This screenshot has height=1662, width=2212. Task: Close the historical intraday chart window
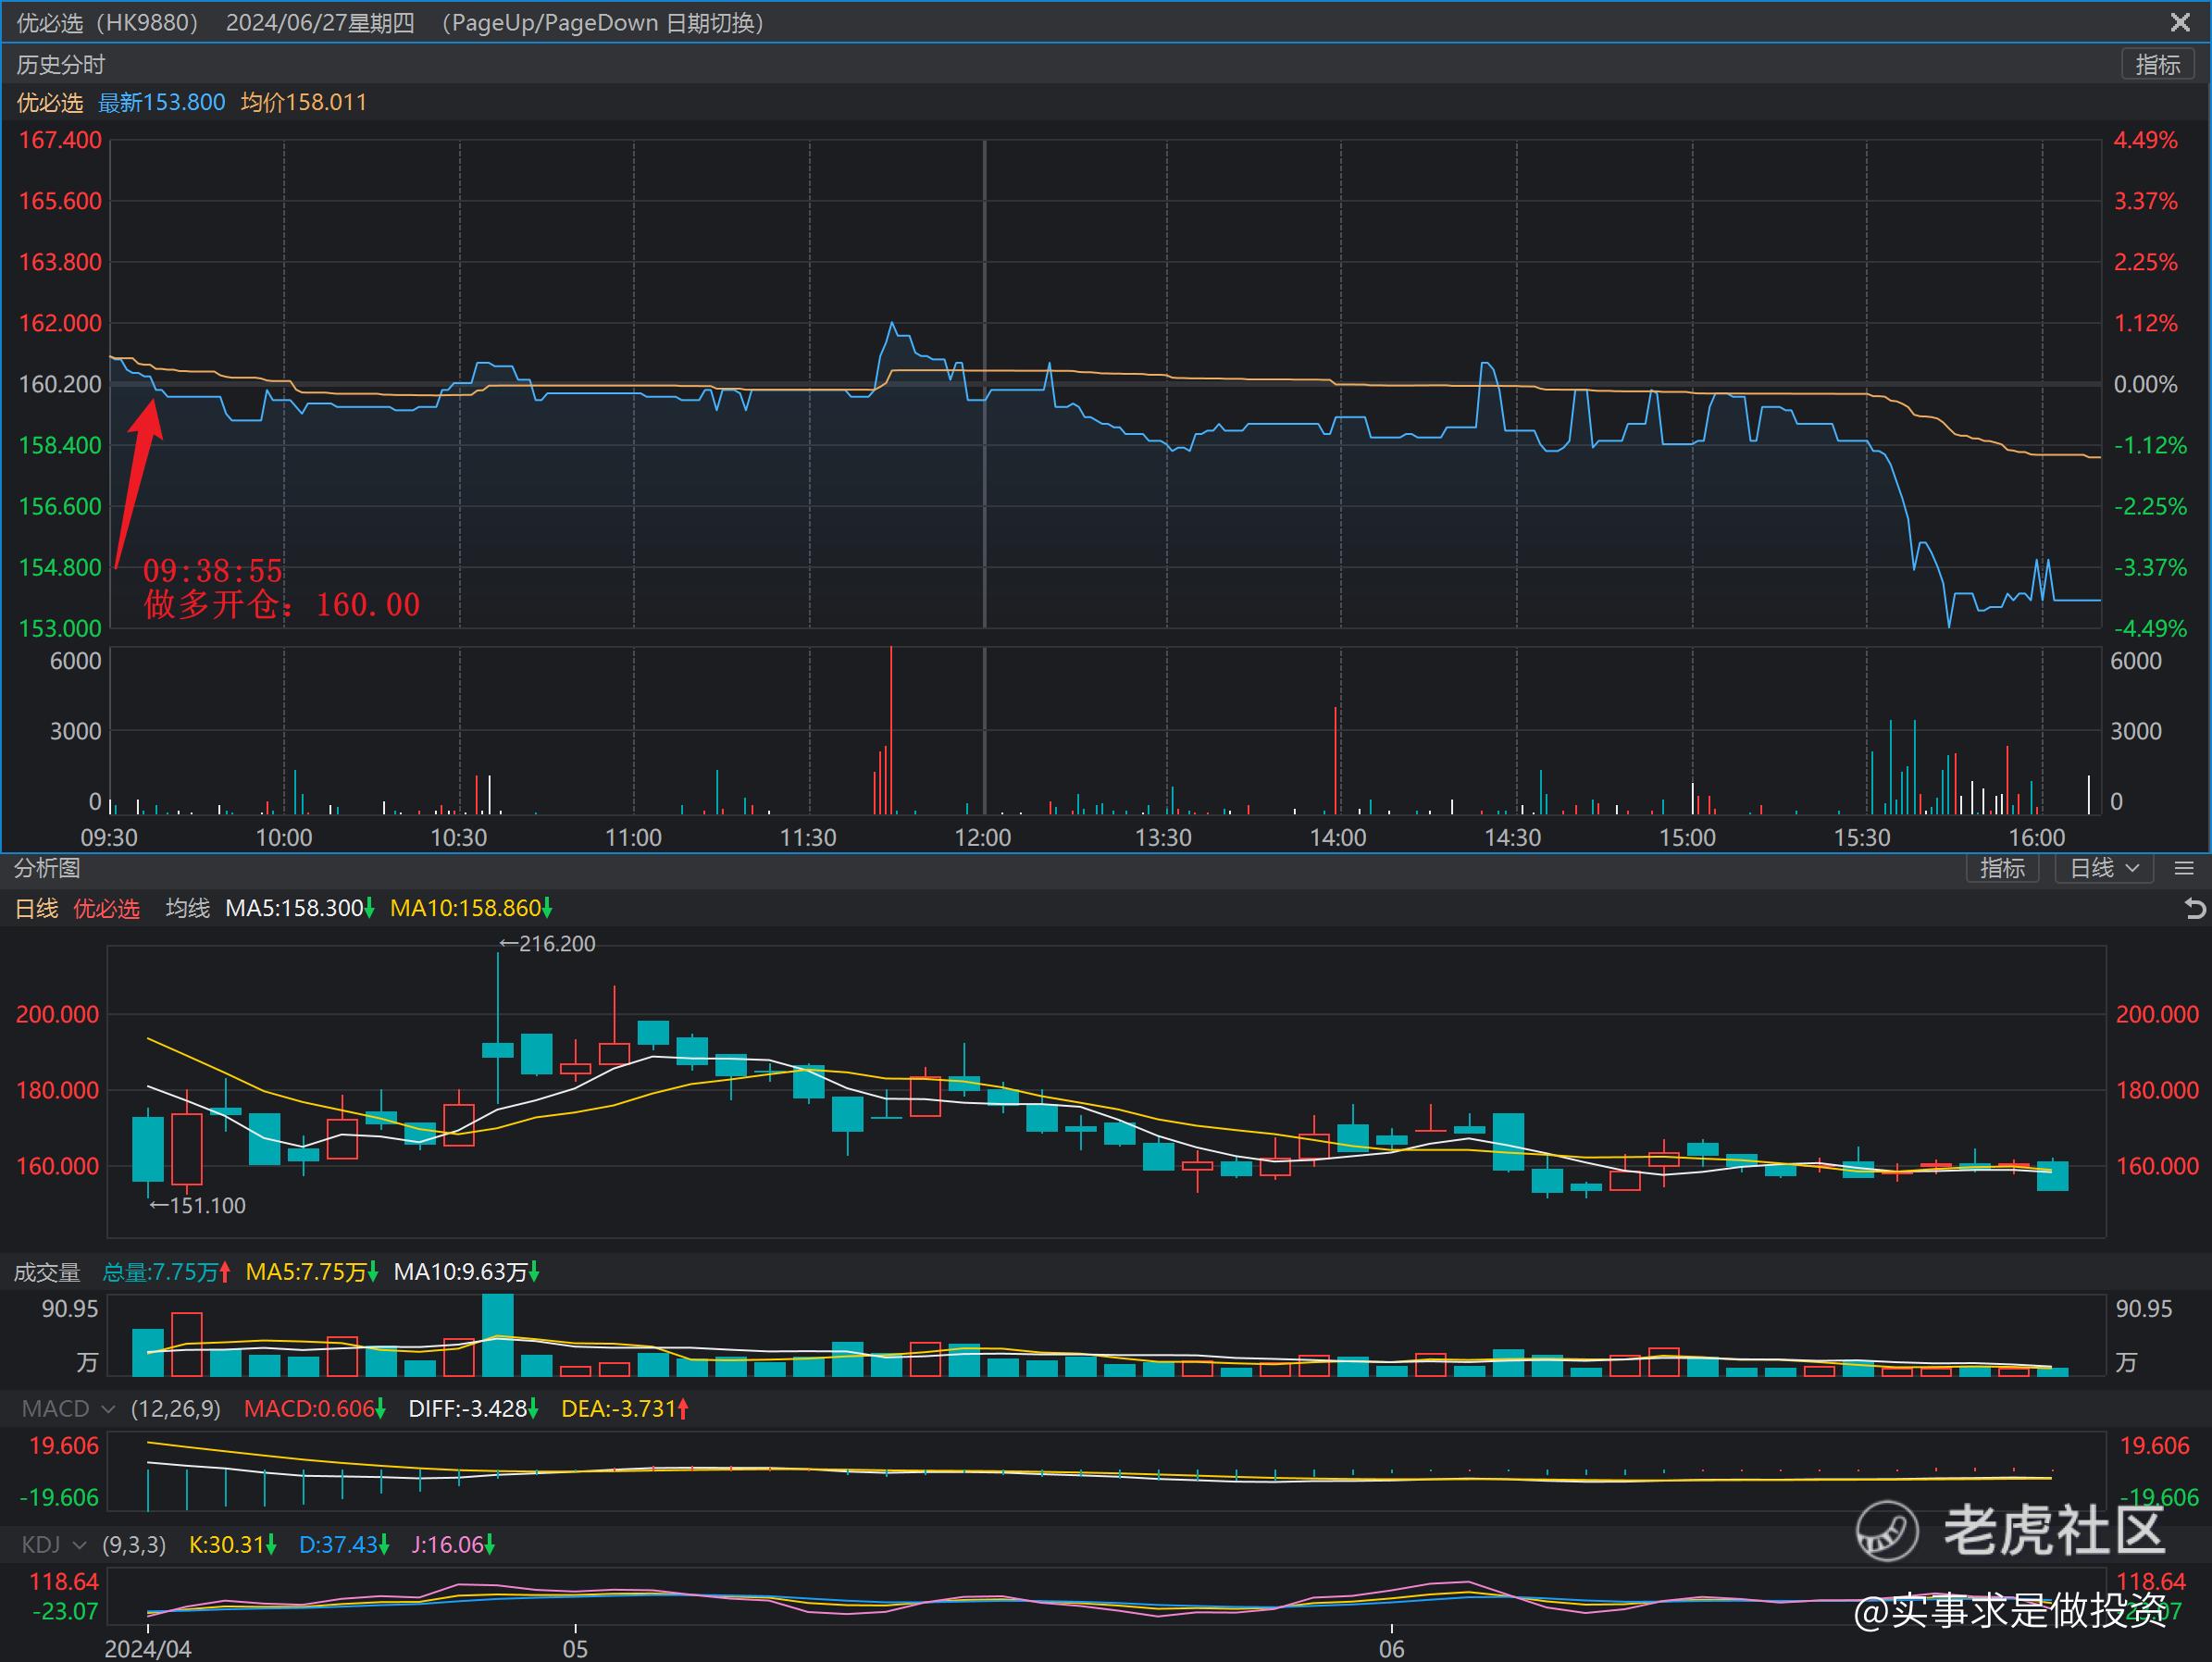(x=2180, y=22)
